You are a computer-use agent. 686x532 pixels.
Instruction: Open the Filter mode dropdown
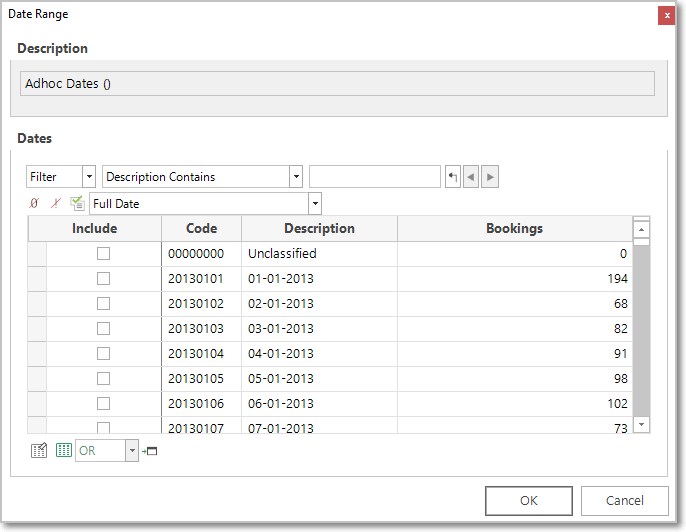(x=89, y=177)
